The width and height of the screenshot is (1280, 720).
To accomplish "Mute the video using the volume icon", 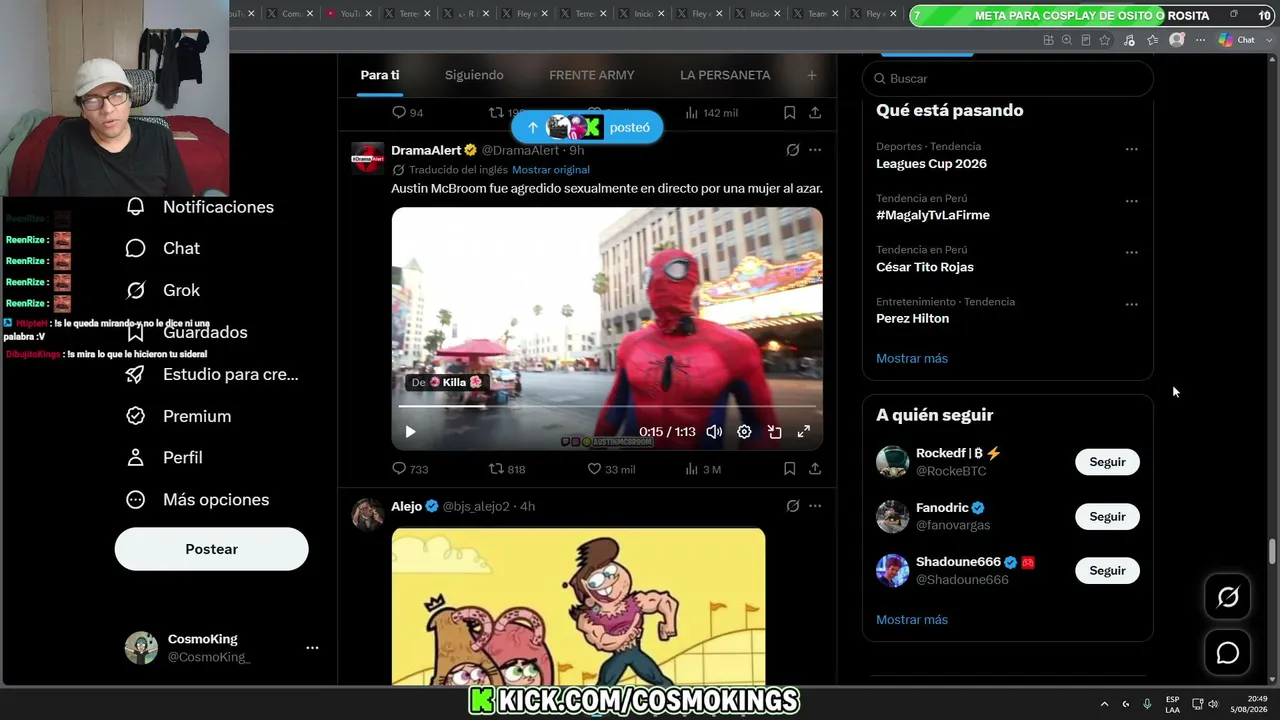I will [714, 432].
